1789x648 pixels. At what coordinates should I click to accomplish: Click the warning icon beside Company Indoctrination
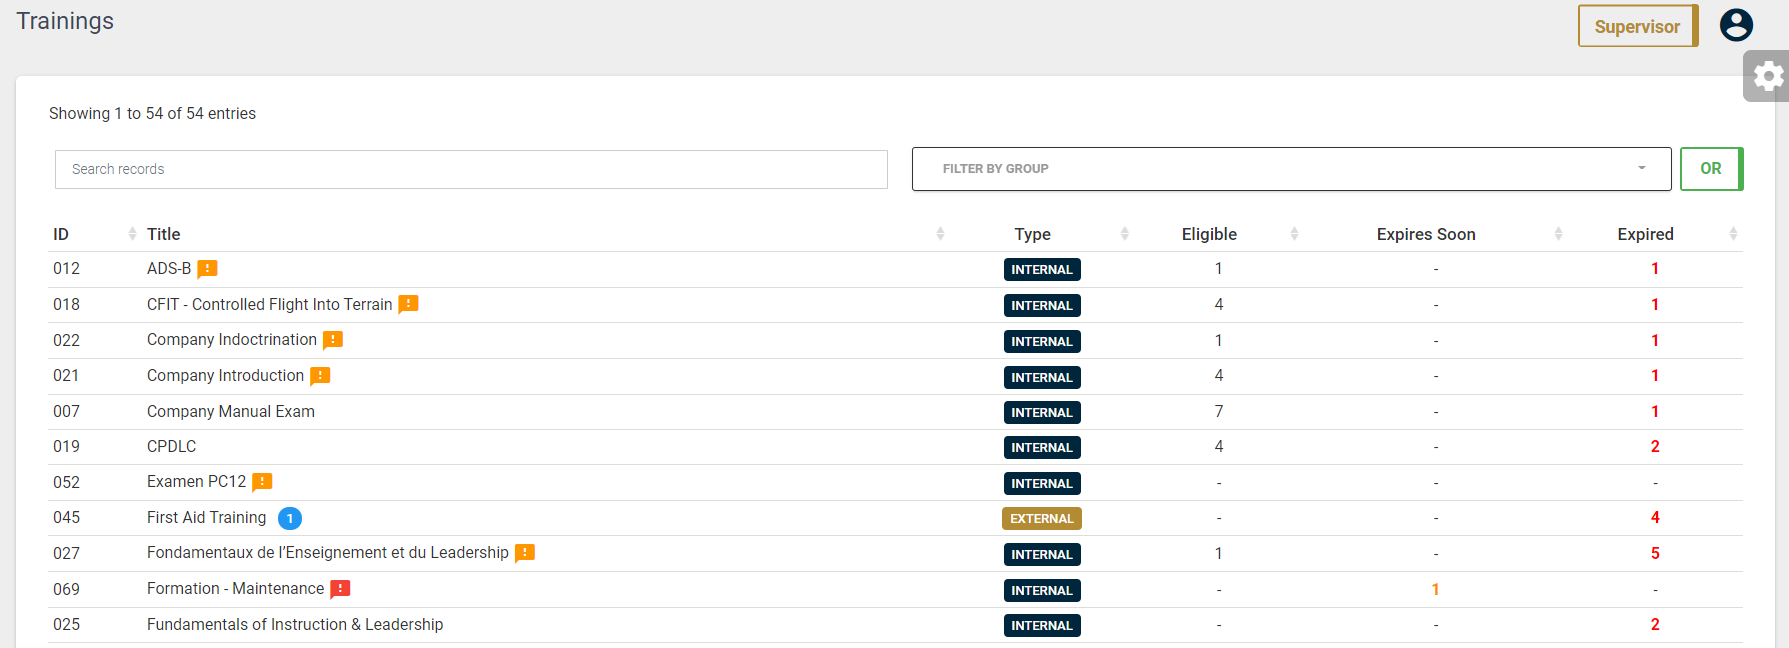point(333,340)
